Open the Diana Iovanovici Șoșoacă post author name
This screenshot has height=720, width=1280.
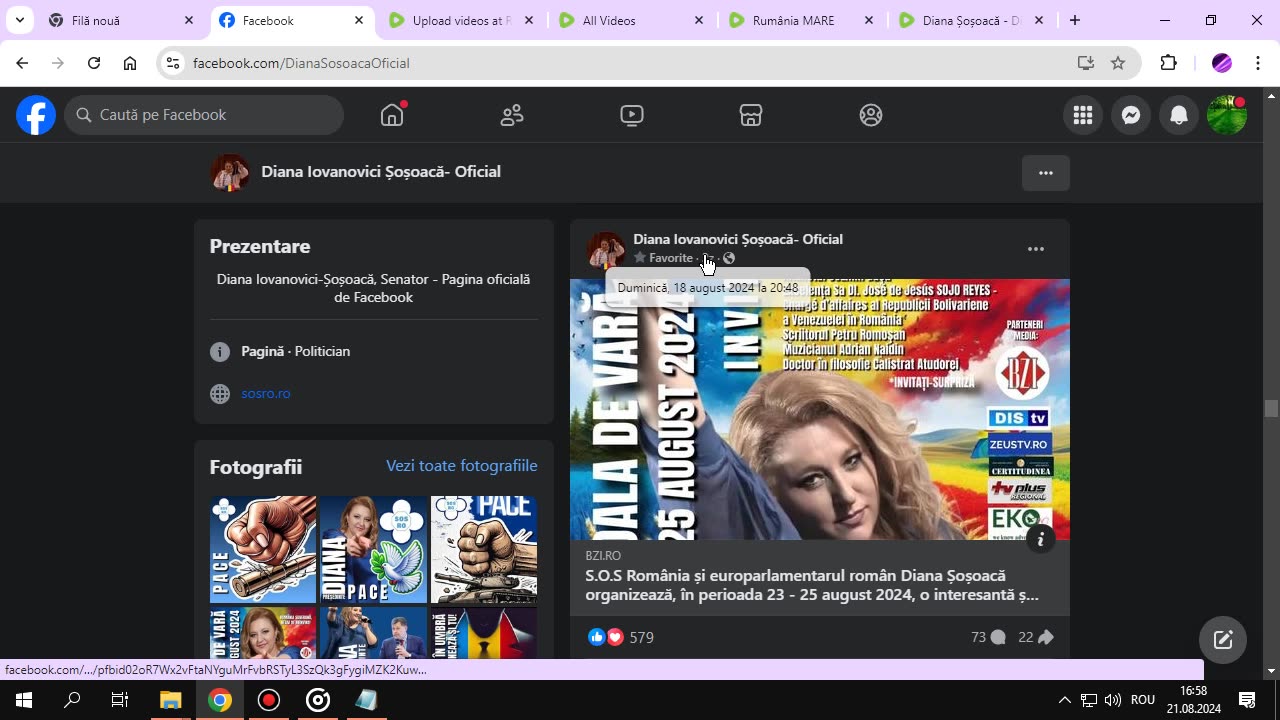coord(738,239)
